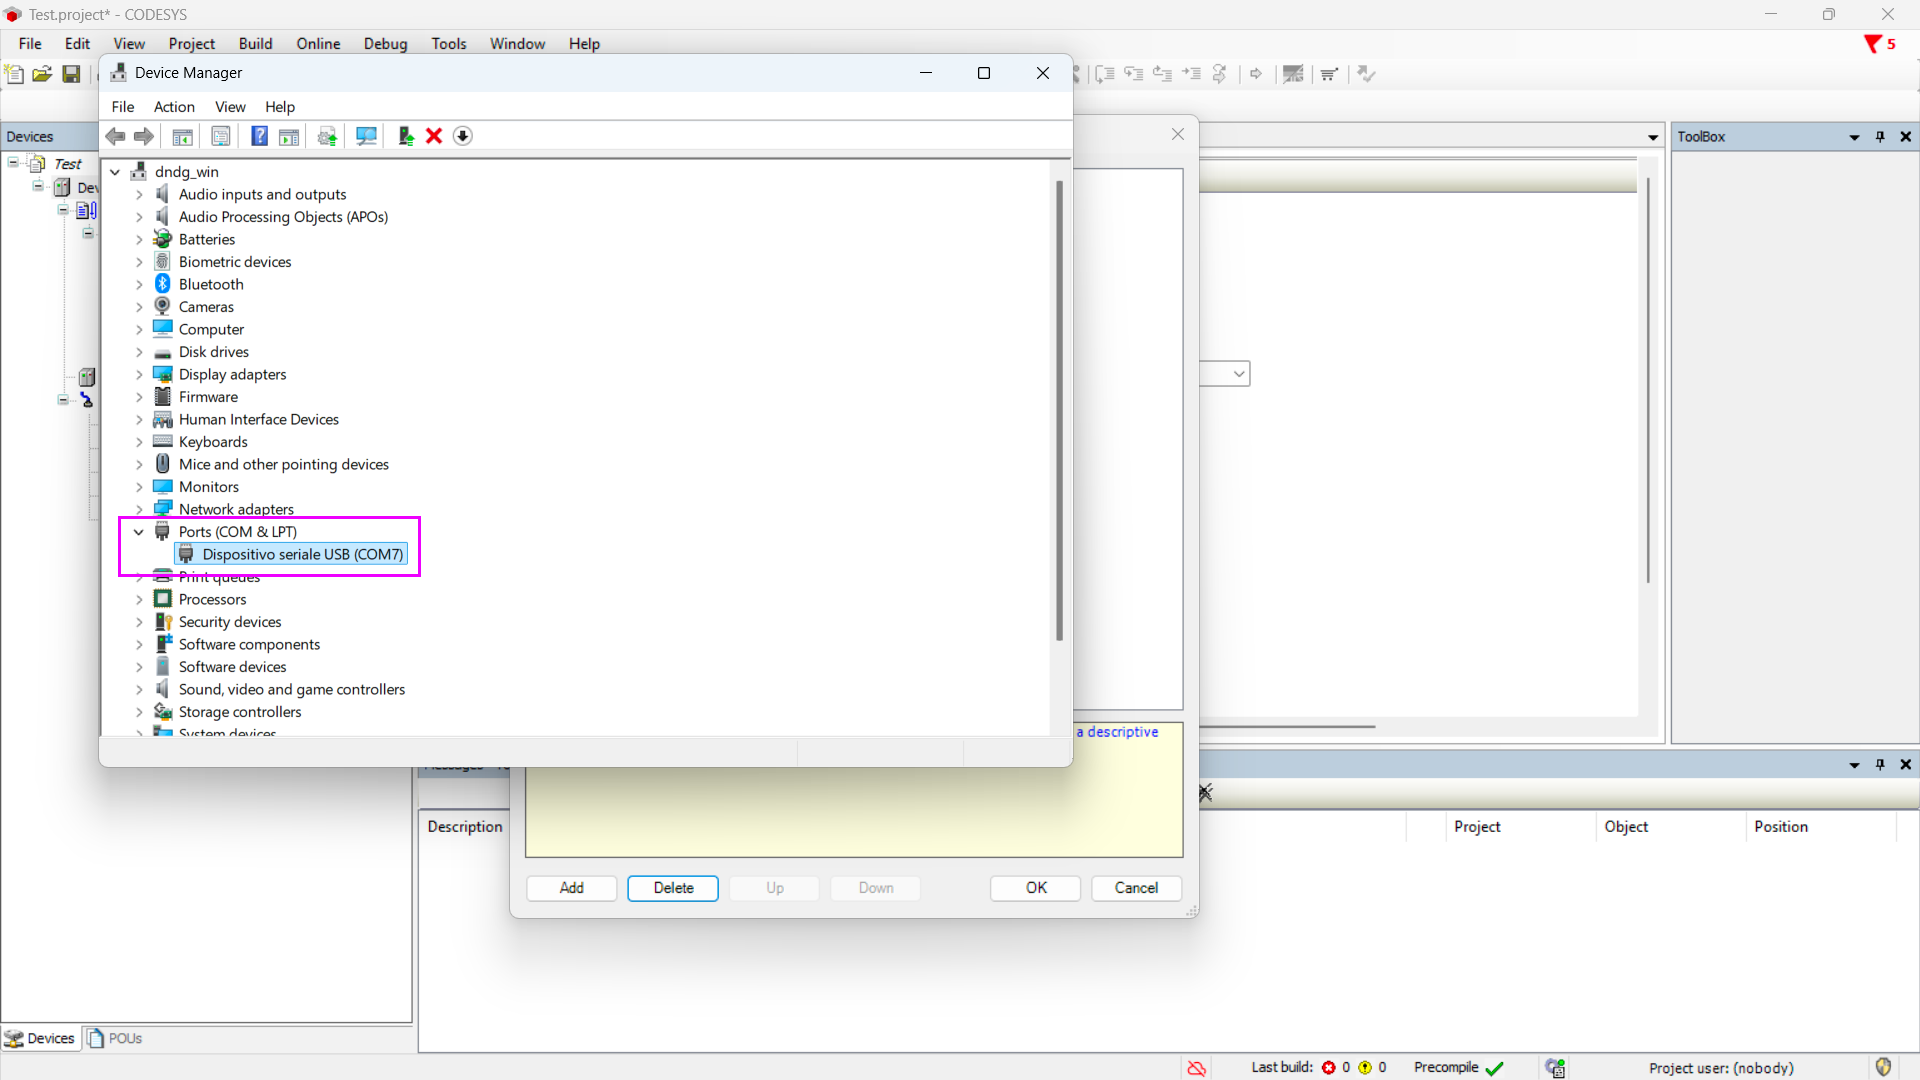Select Dispositivo seriale USB (COM7) device
The image size is (1920, 1080).
click(302, 554)
